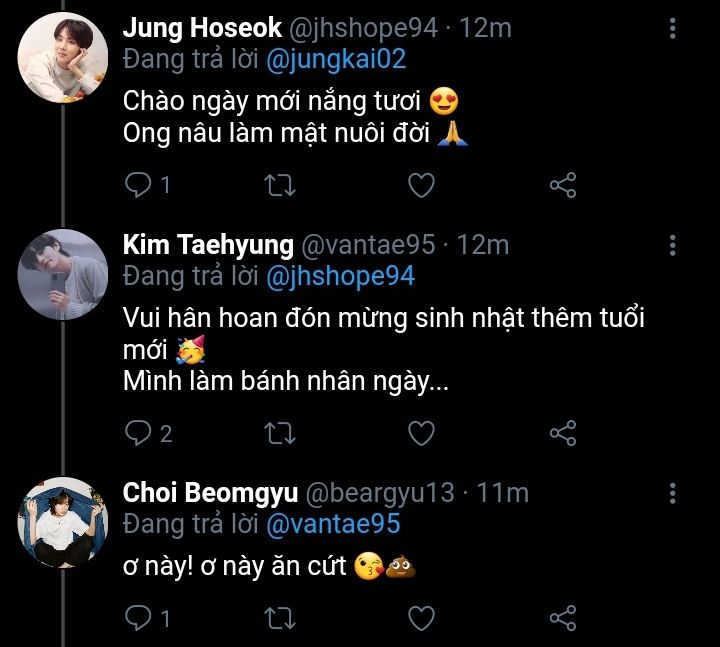Like Choi Beomgyu's tweet
Viewport: 720px width, 647px height.
pyautogui.click(x=422, y=617)
